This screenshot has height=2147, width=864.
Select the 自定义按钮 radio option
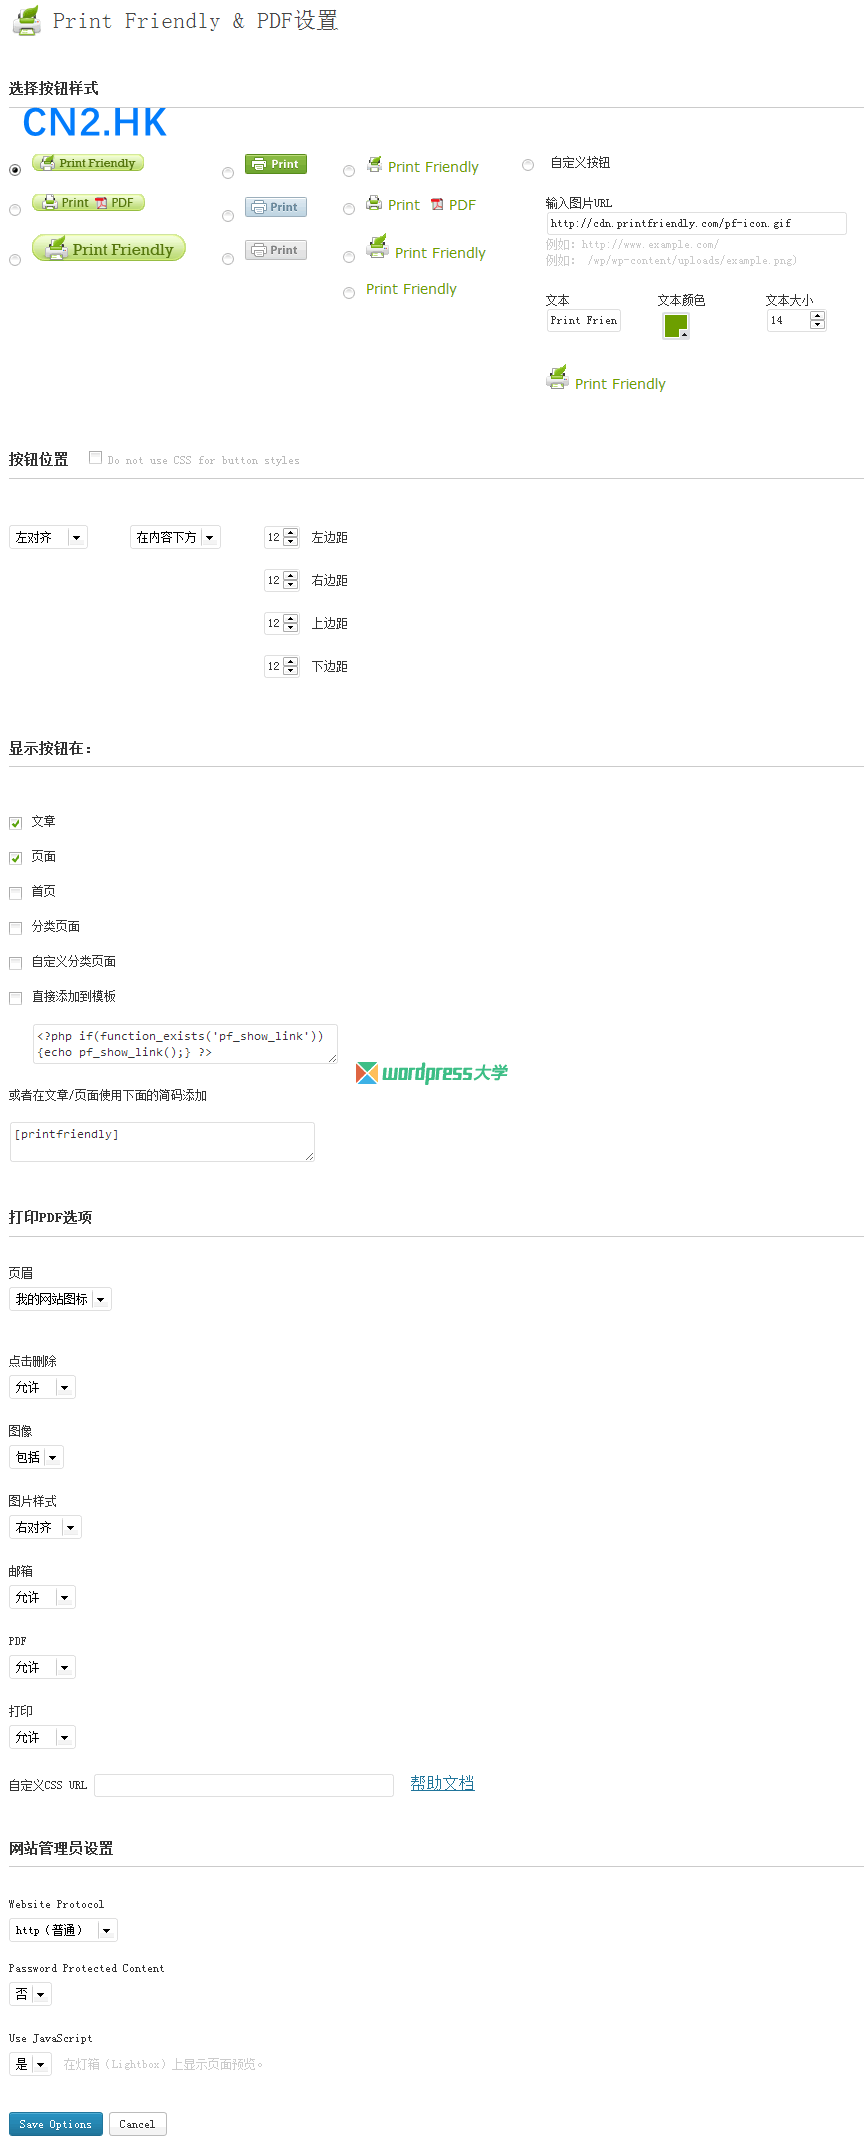click(x=528, y=165)
